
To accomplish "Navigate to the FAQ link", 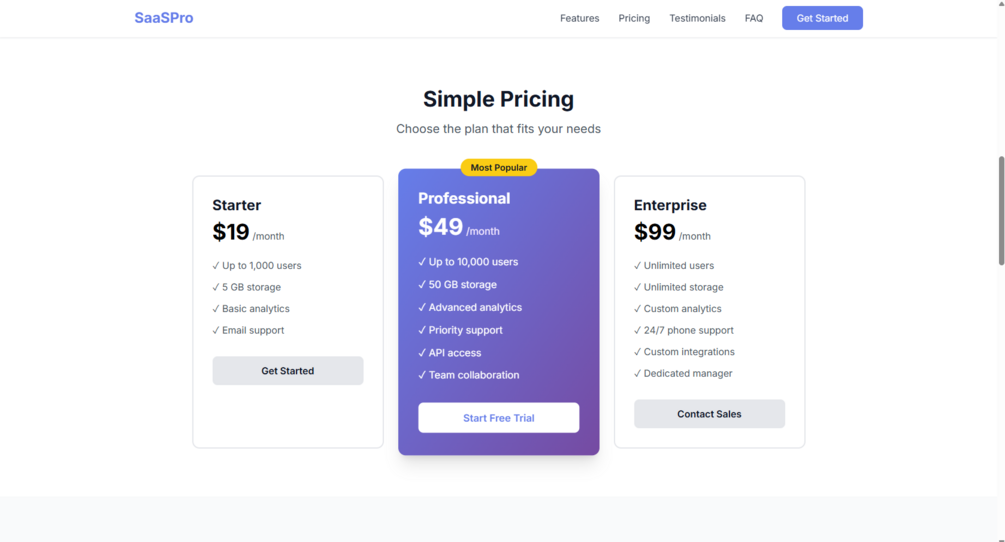I will [754, 18].
